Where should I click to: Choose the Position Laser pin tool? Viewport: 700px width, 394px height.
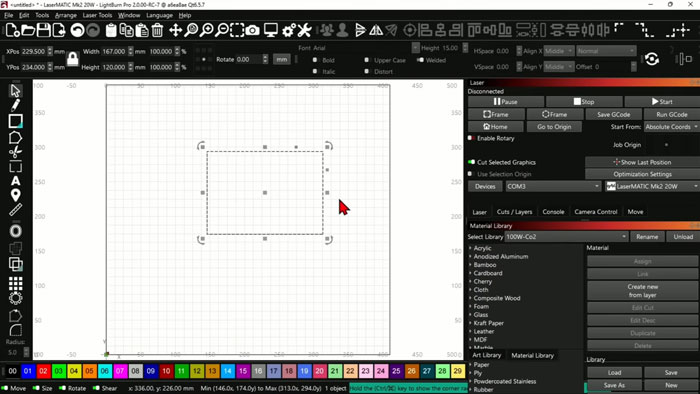pos(15,195)
